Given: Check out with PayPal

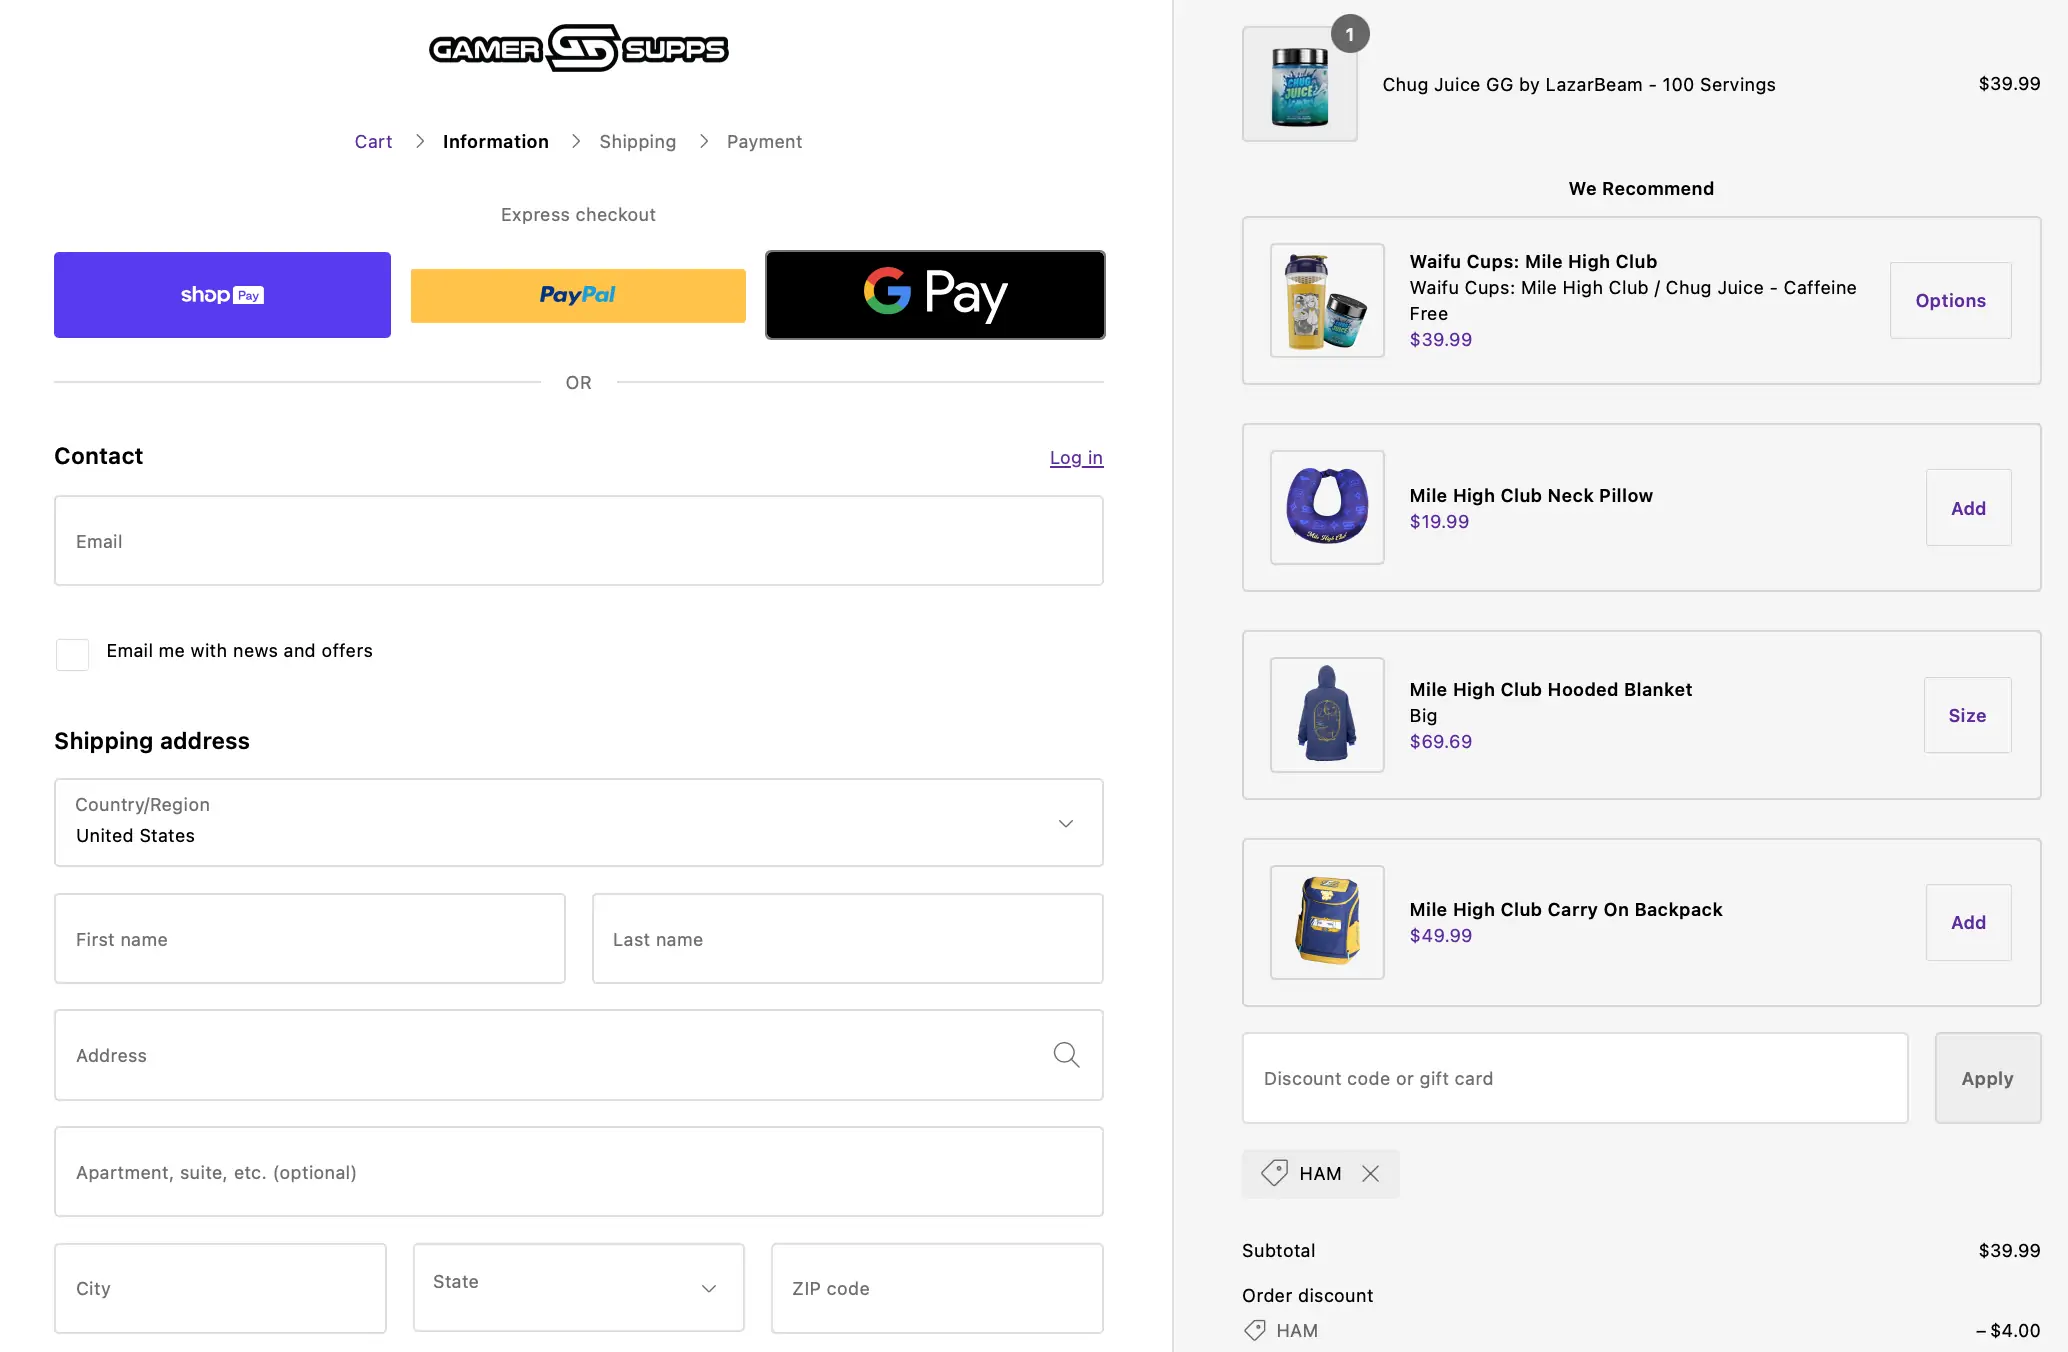Looking at the screenshot, I should coord(578,295).
